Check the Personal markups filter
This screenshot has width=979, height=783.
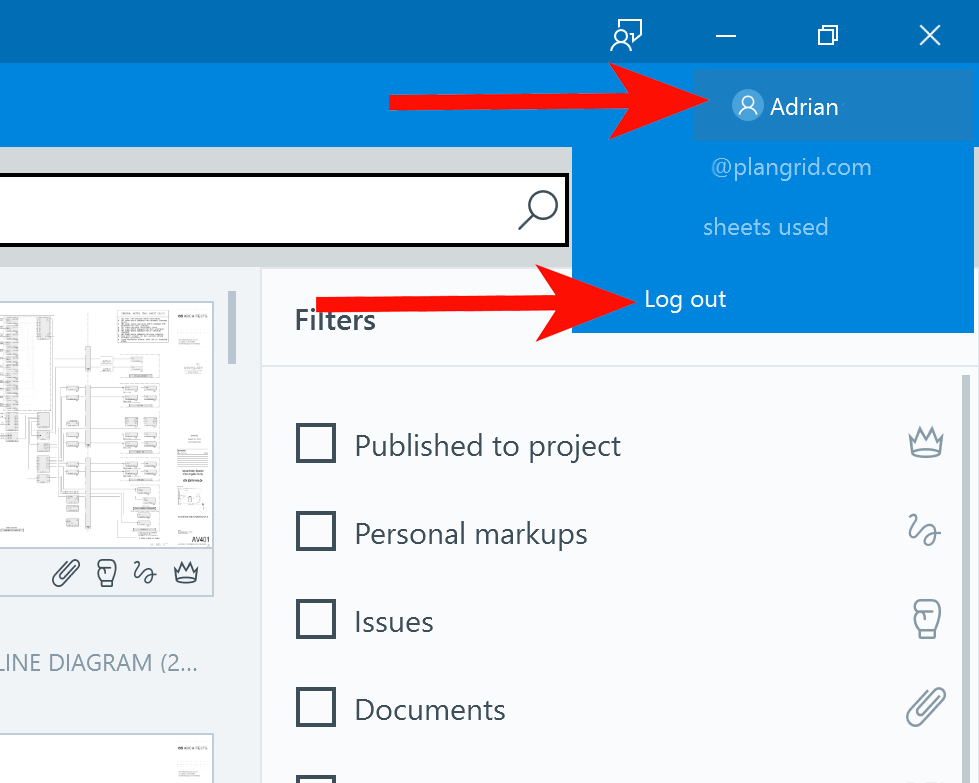click(x=316, y=531)
